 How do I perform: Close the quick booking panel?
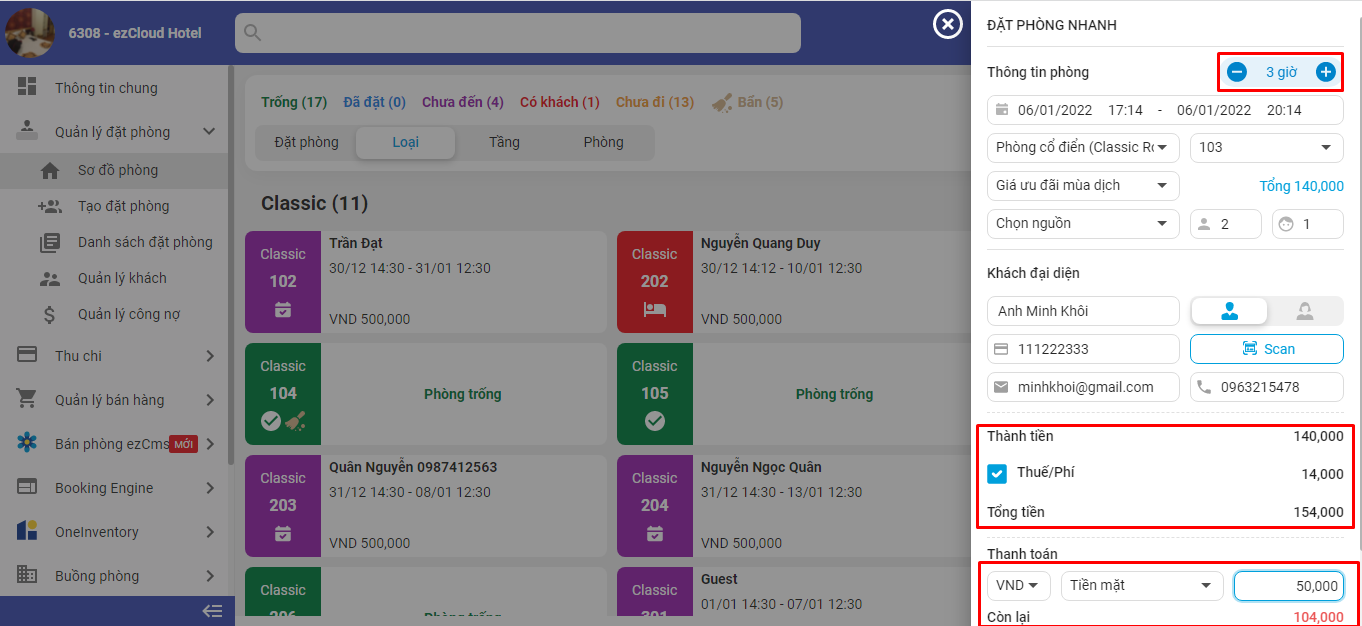pos(947,24)
